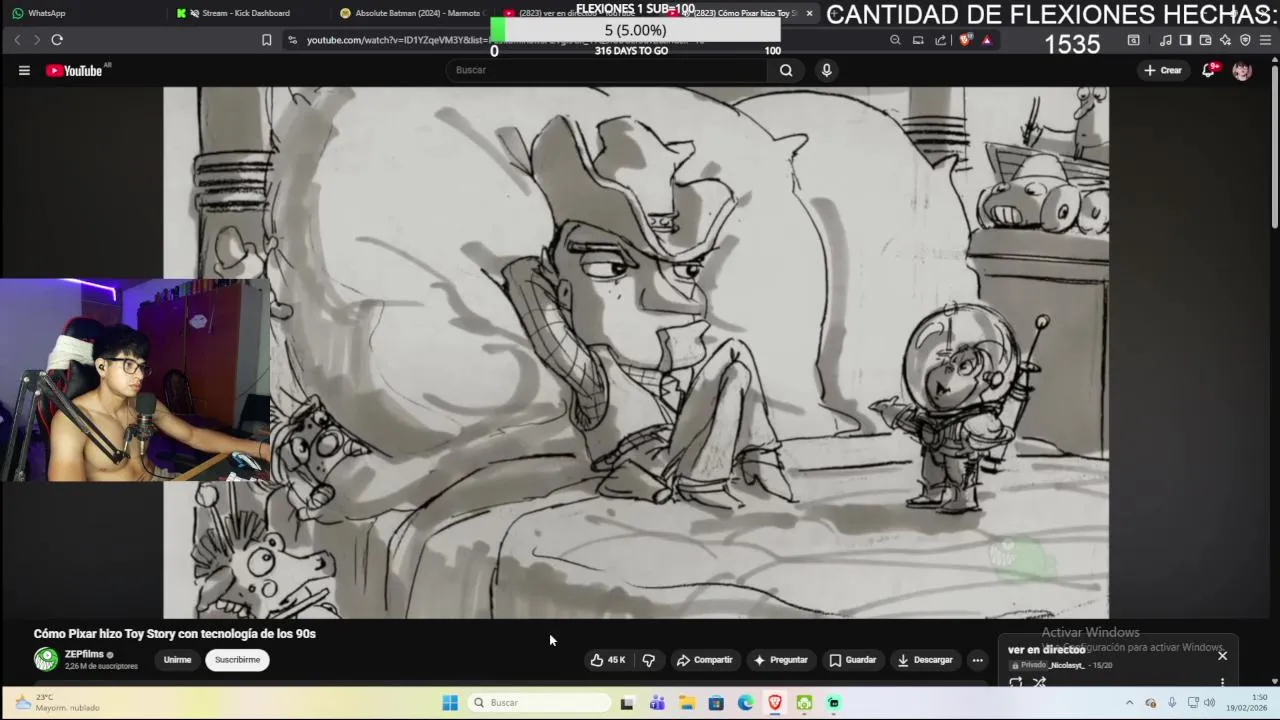Click the Toy Story storyboard video player
The width and height of the screenshot is (1280, 720).
pos(636,352)
